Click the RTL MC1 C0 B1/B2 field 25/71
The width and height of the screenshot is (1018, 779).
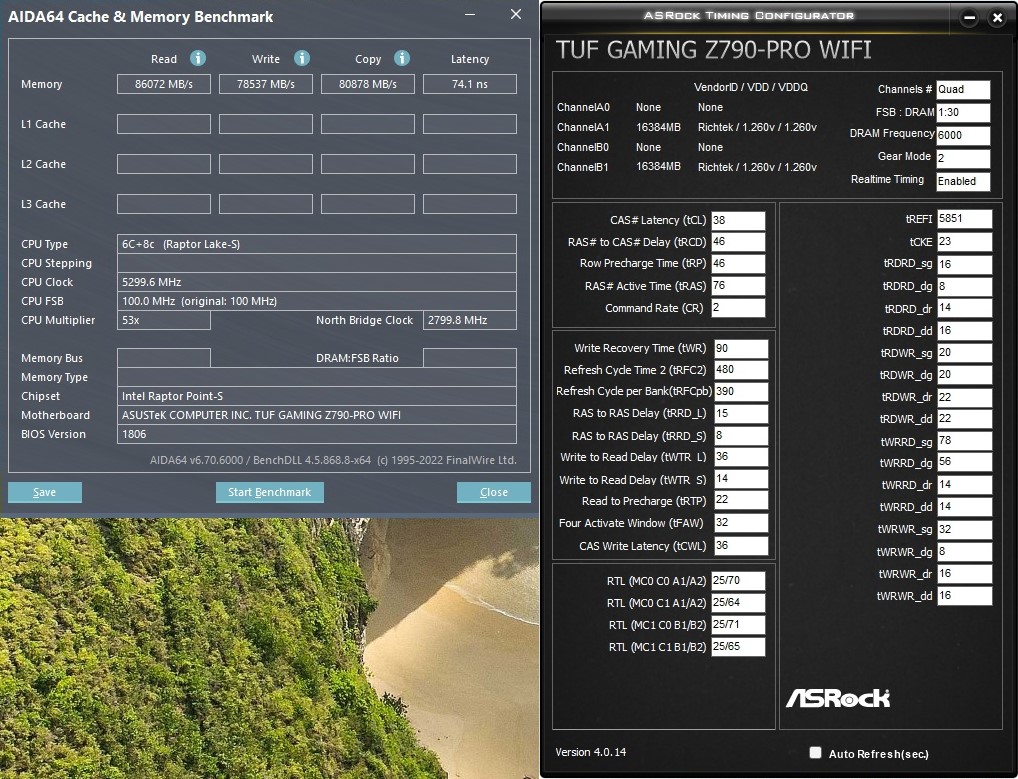tap(738, 624)
